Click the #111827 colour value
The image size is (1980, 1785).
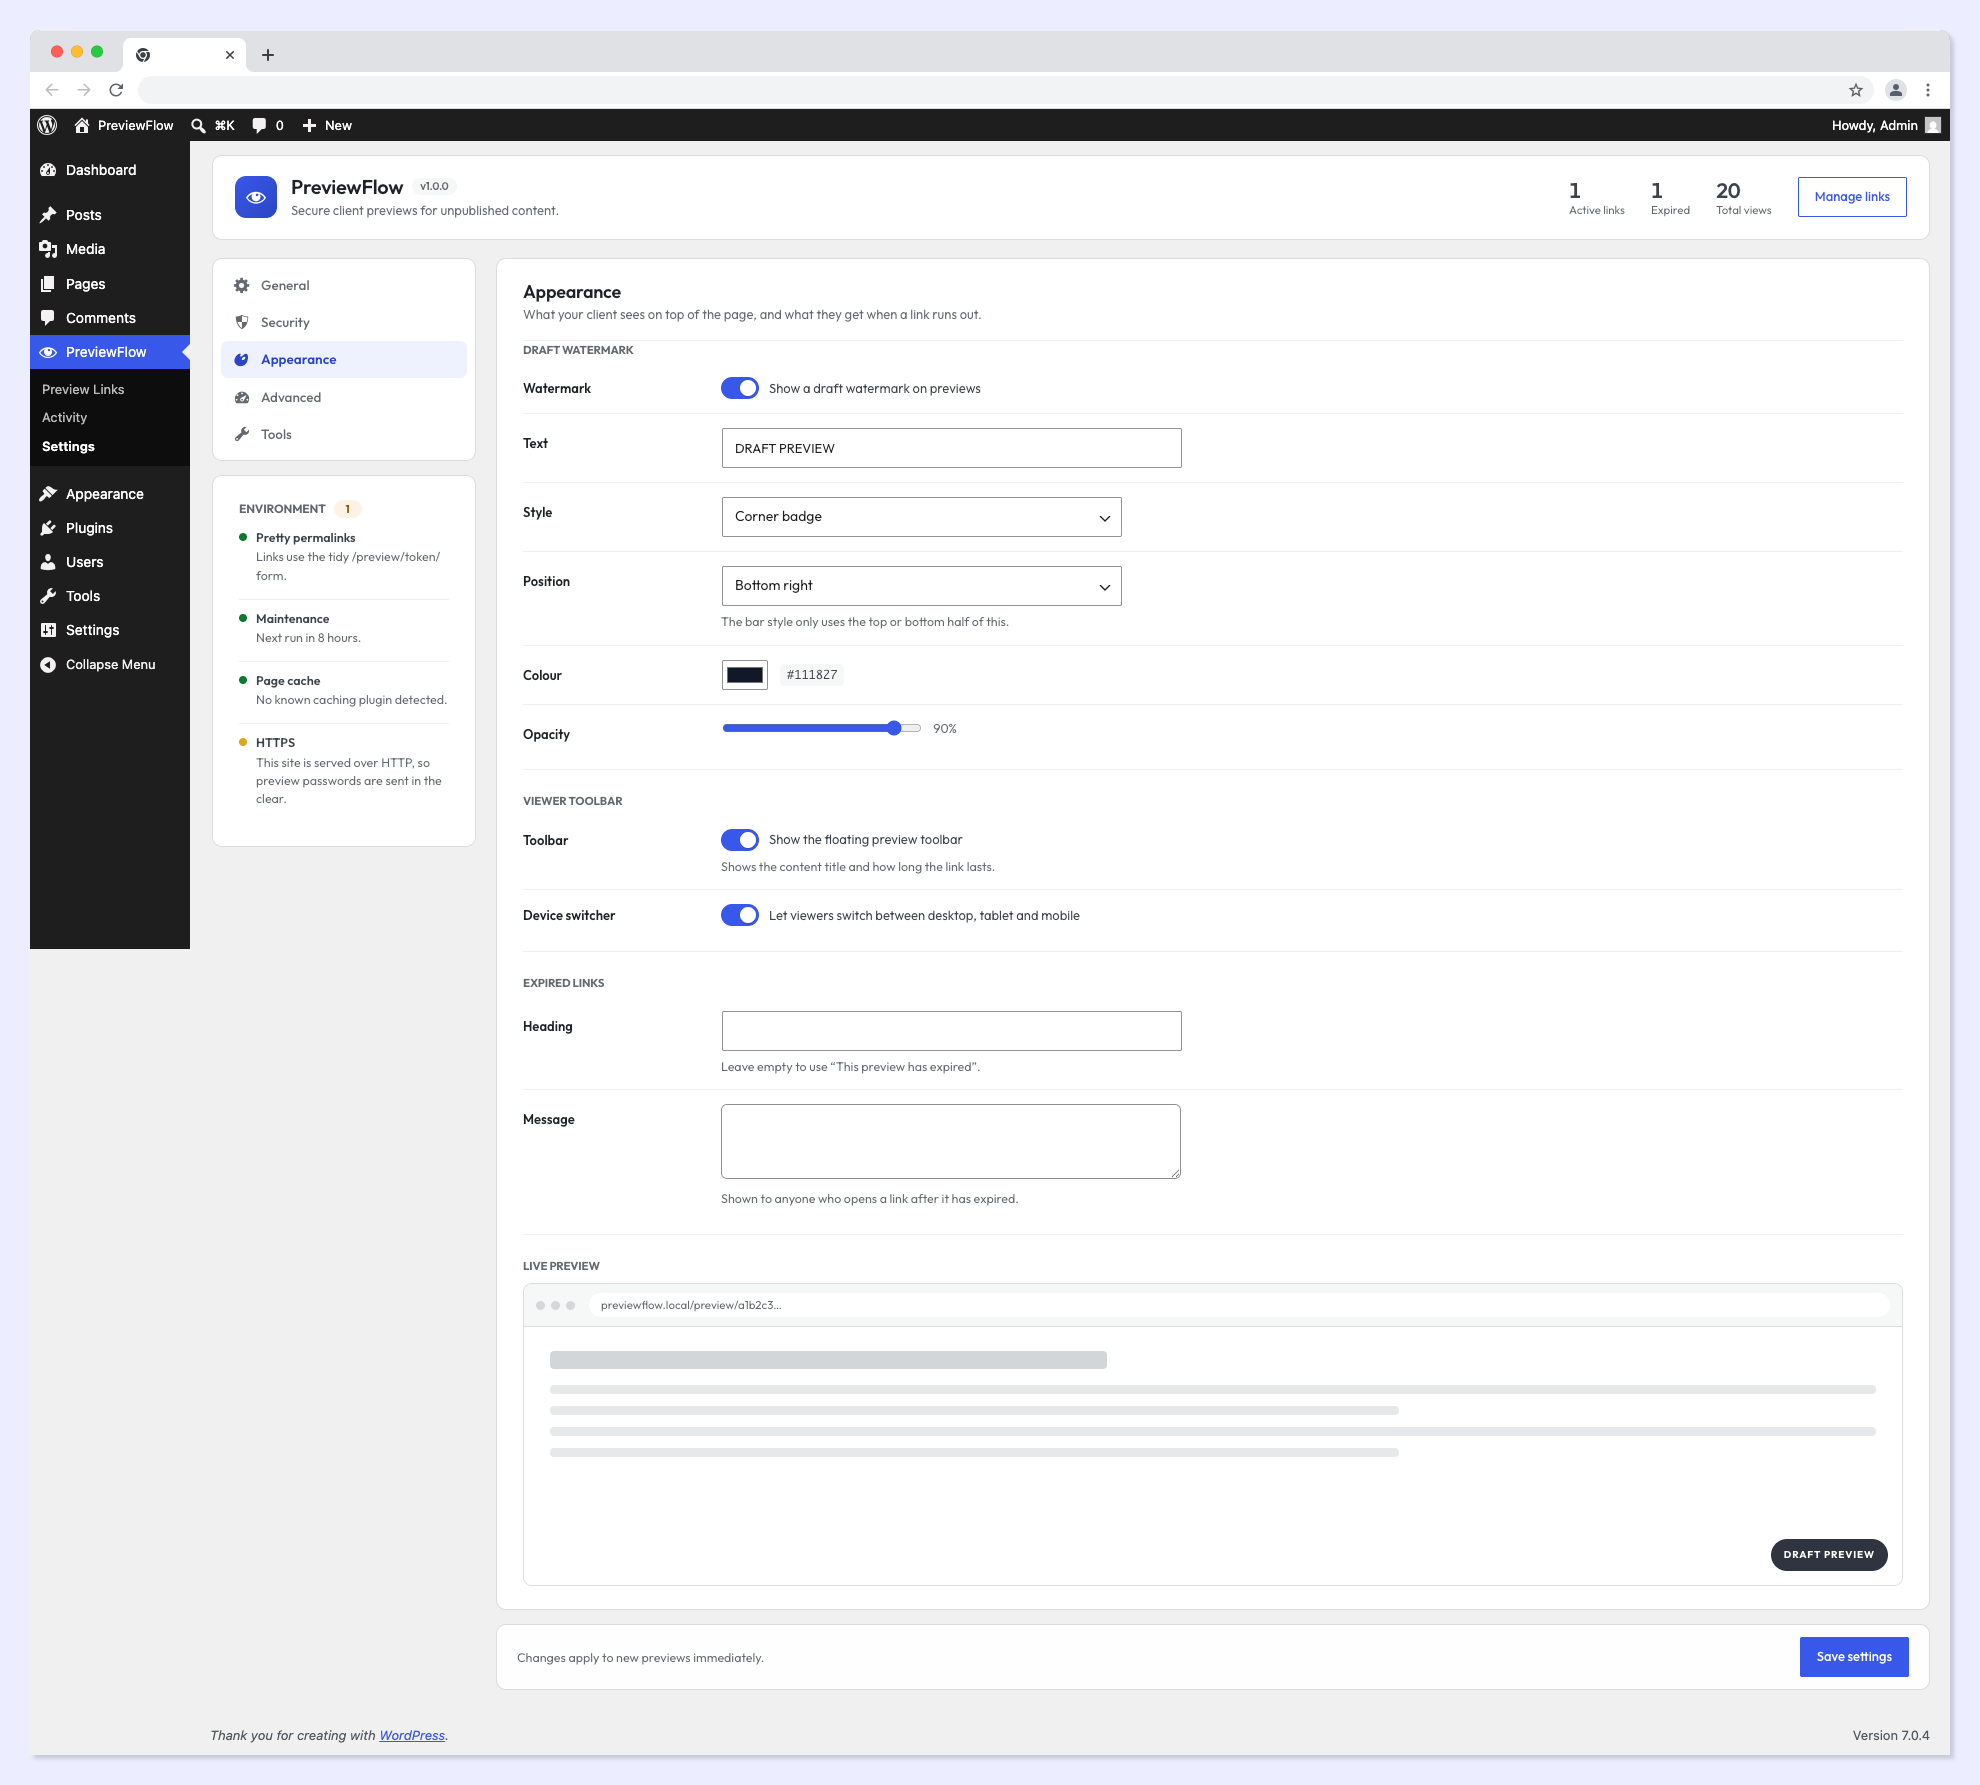coord(812,675)
